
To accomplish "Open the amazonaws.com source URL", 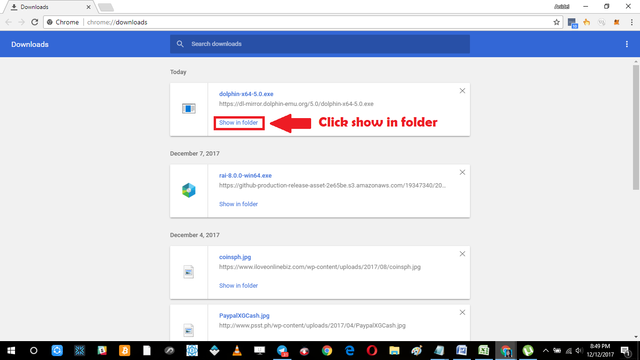I will [x=332, y=185].
